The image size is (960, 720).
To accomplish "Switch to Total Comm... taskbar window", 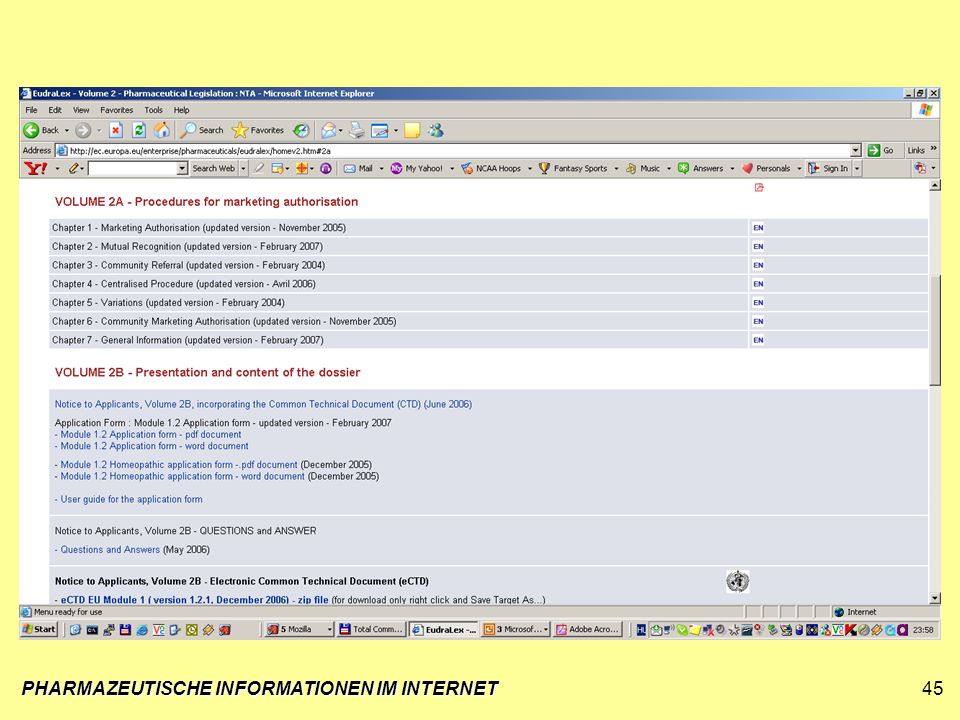I will pos(372,629).
